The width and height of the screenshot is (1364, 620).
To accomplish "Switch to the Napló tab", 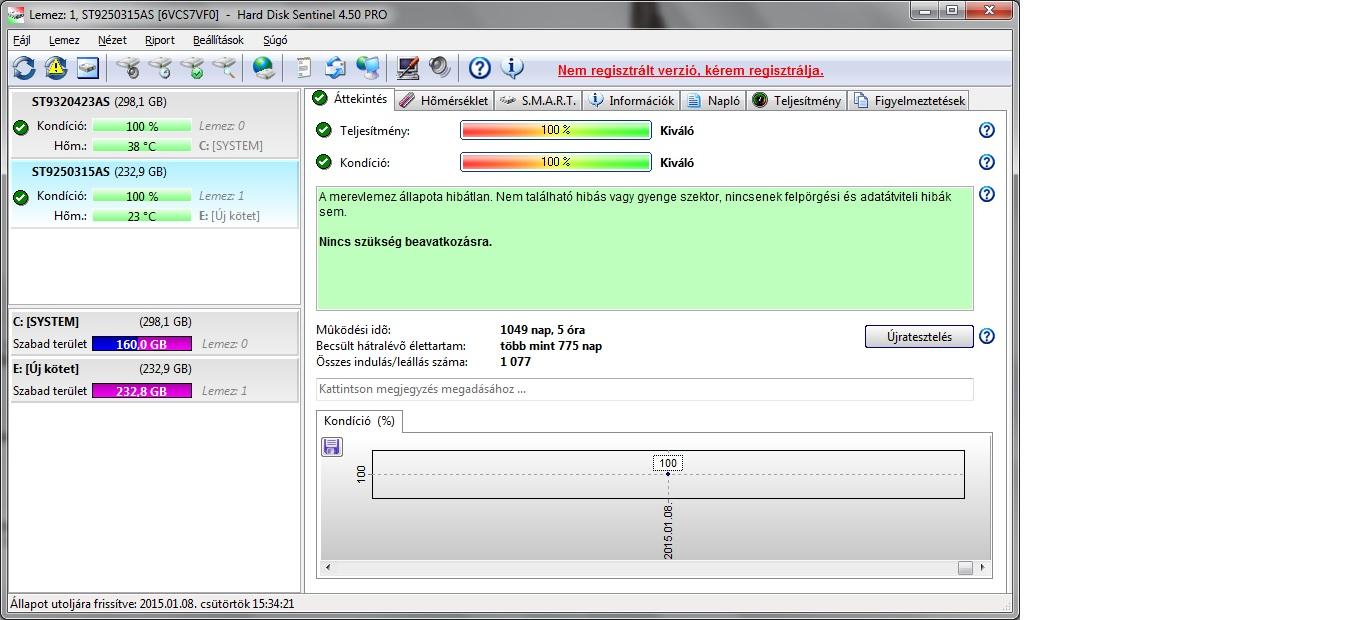I will (x=713, y=100).
